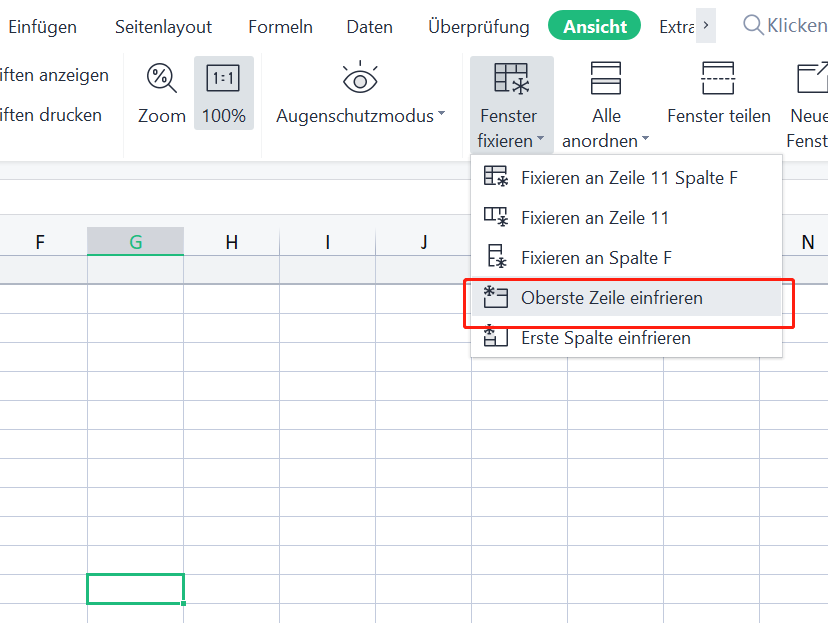This screenshot has width=828, height=623.
Task: Click the Alle anordnen icon
Action: pos(605,77)
